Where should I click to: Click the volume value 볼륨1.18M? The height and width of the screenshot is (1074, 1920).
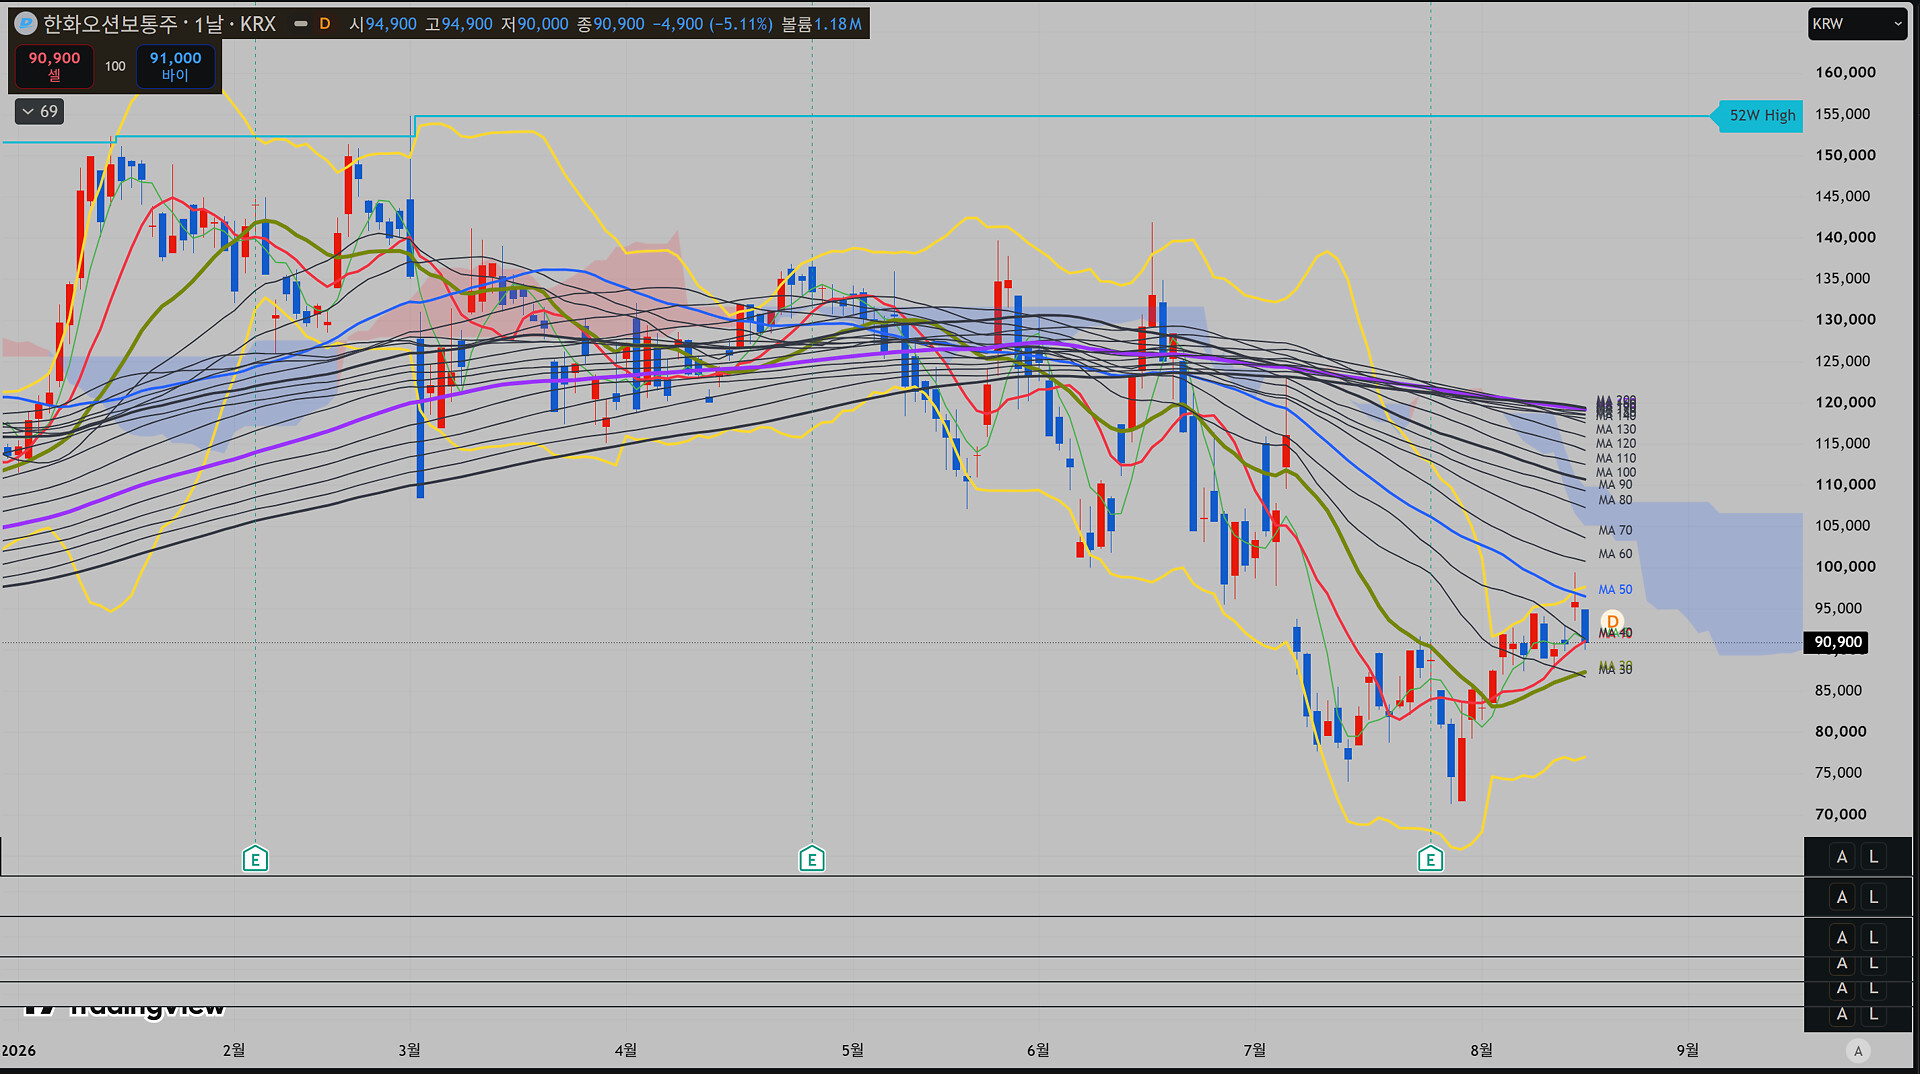point(822,24)
